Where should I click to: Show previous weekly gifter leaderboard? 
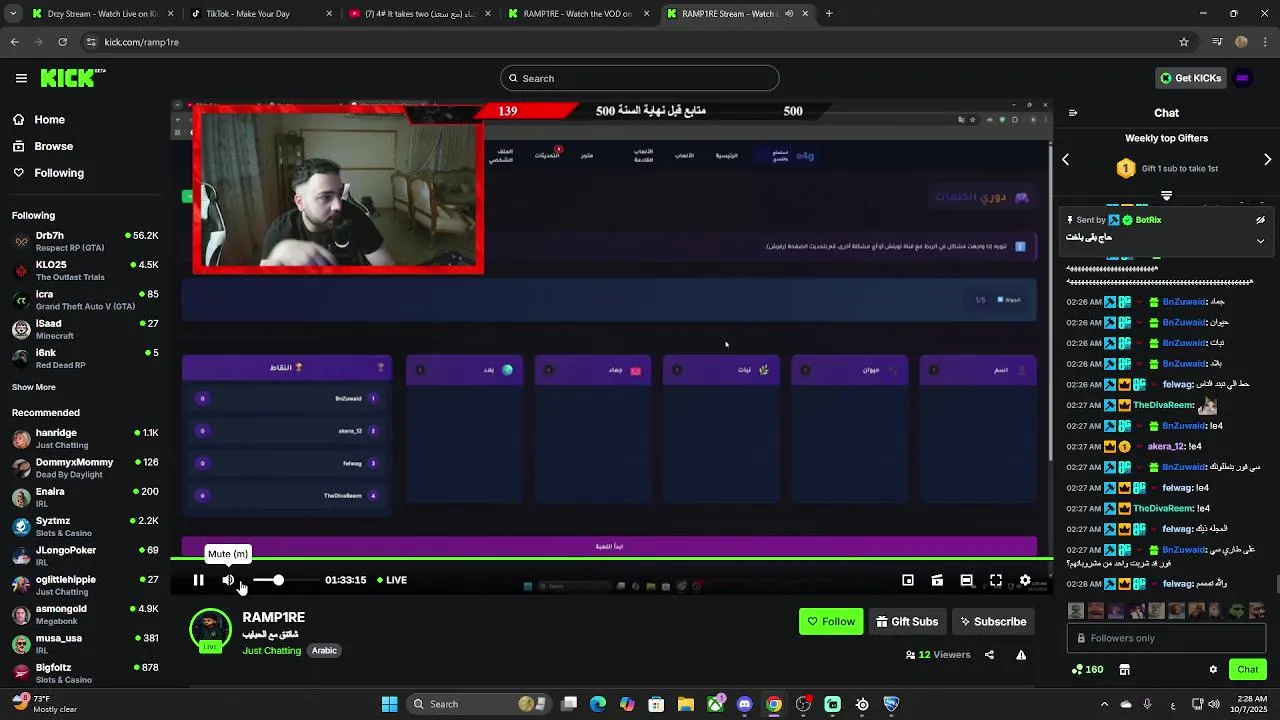[x=1066, y=159]
